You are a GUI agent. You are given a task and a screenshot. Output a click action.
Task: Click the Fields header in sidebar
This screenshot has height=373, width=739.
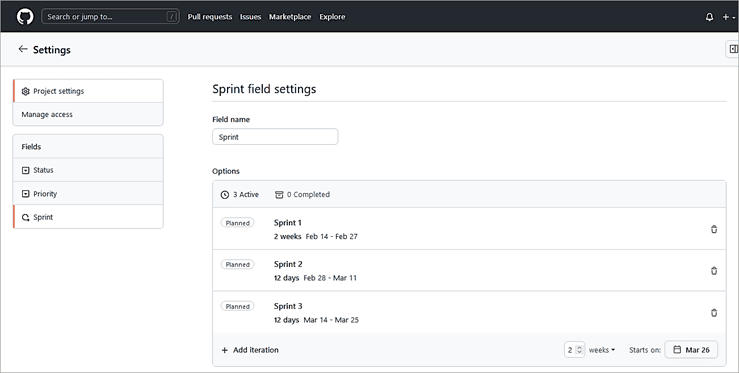point(31,147)
